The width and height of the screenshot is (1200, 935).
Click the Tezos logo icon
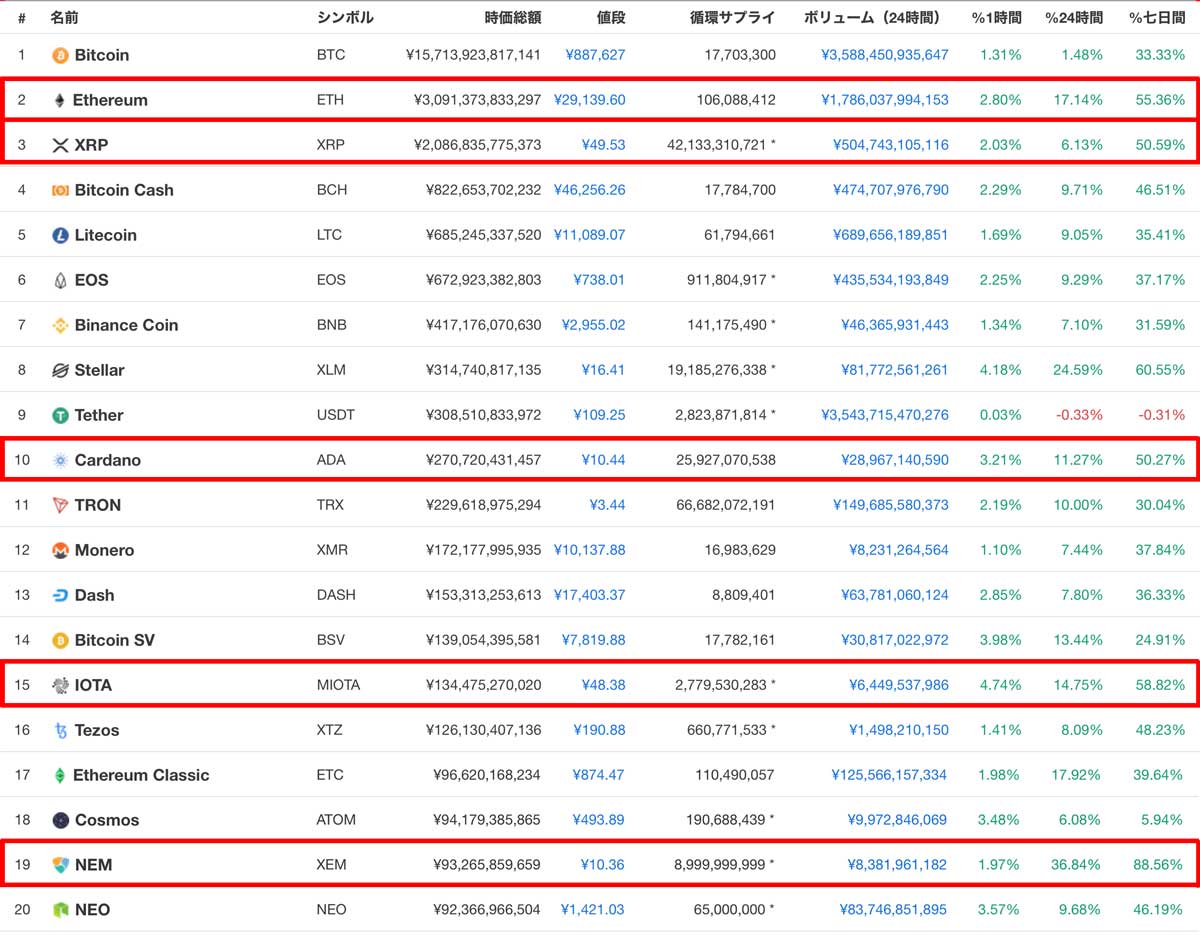tap(60, 730)
